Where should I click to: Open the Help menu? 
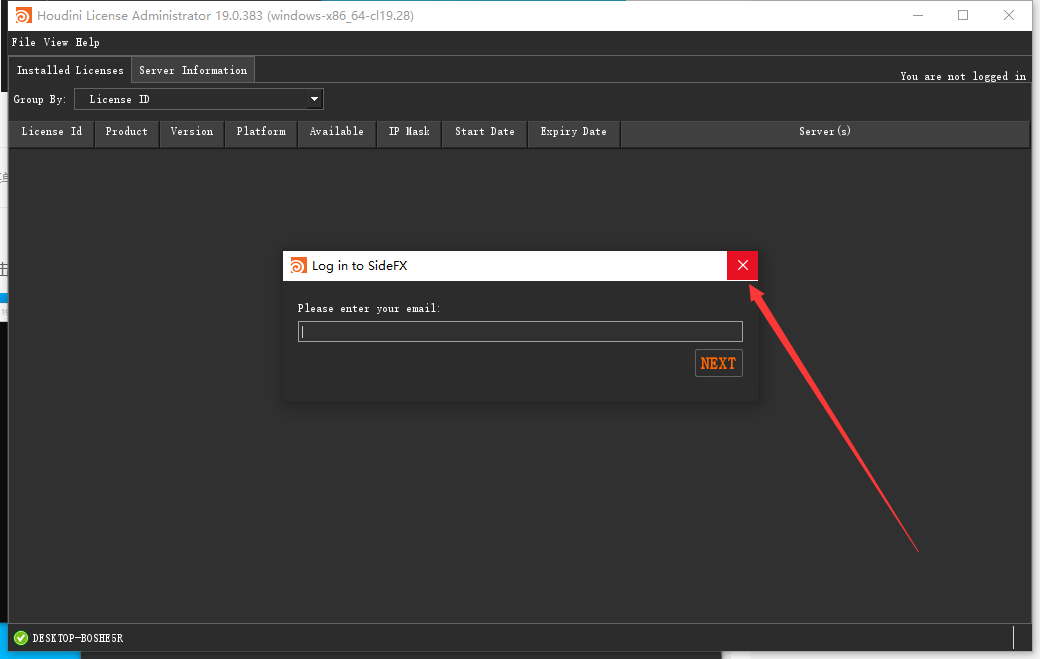(x=88, y=42)
